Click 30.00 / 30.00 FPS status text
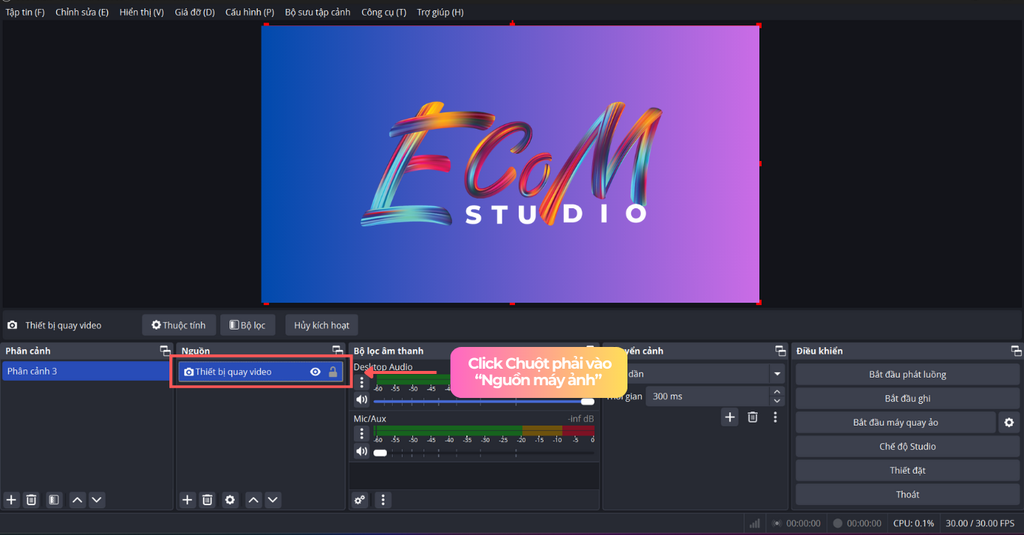Screen dimensions: 1024x535 tap(980, 523)
